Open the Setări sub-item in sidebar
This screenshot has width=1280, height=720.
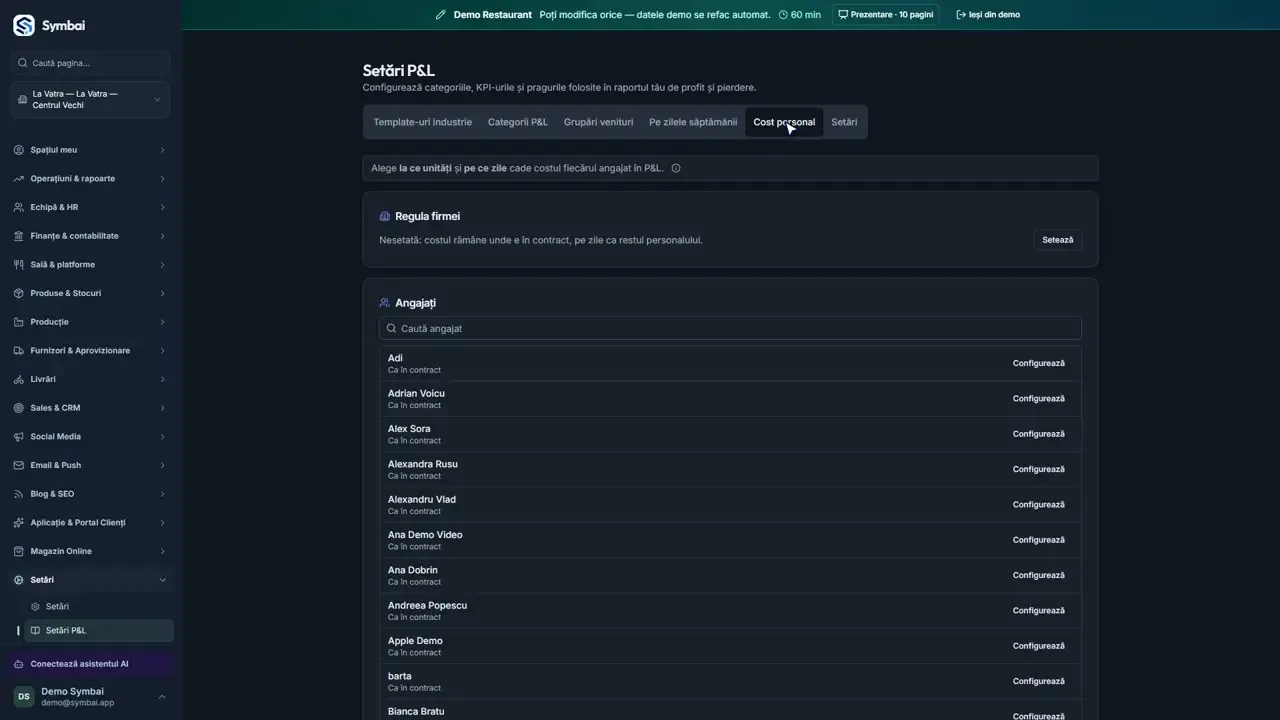tap(97, 606)
